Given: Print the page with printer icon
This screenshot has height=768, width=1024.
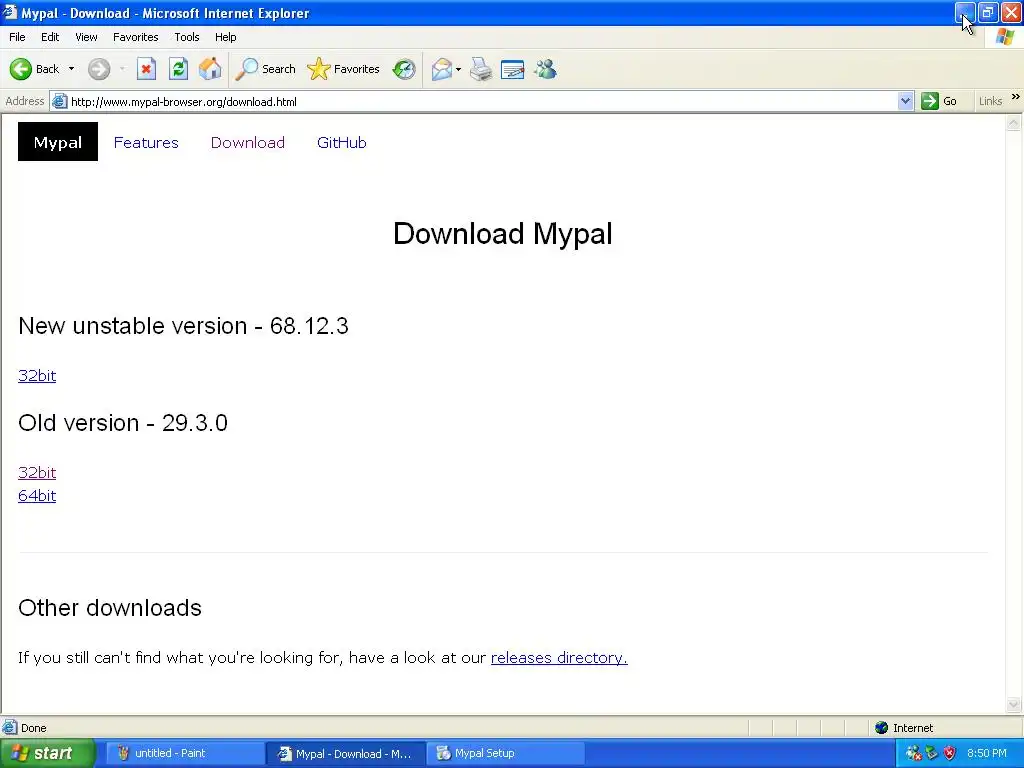Looking at the screenshot, I should pyautogui.click(x=481, y=69).
